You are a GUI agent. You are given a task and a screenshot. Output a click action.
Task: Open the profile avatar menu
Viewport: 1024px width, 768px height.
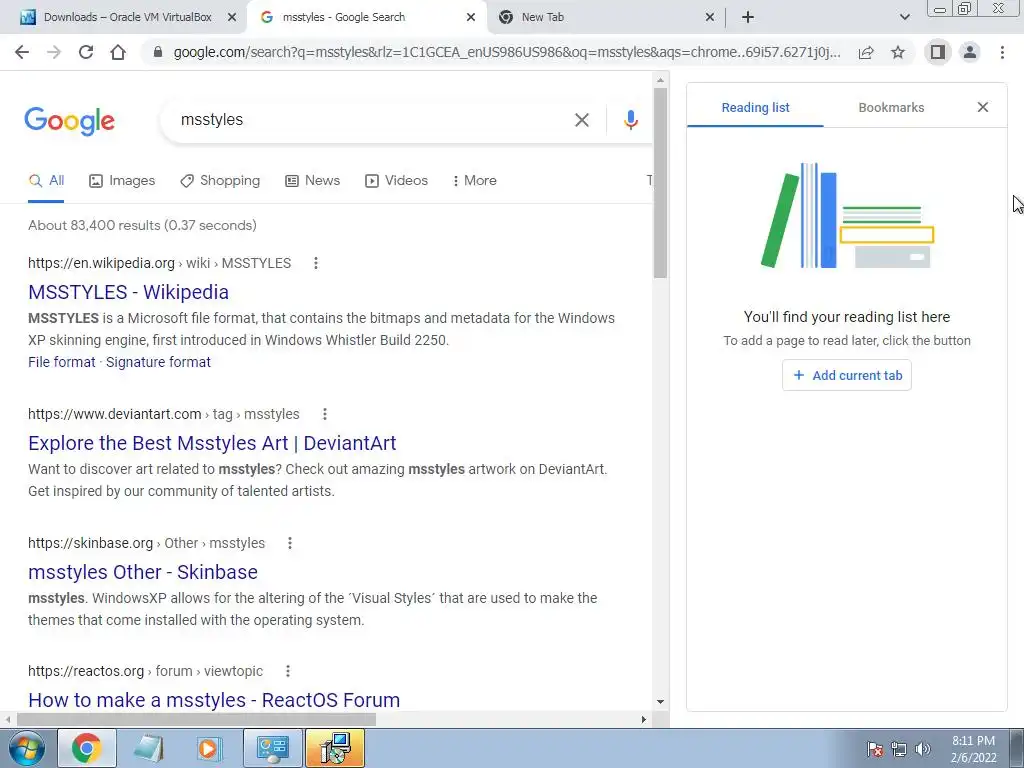(x=970, y=52)
